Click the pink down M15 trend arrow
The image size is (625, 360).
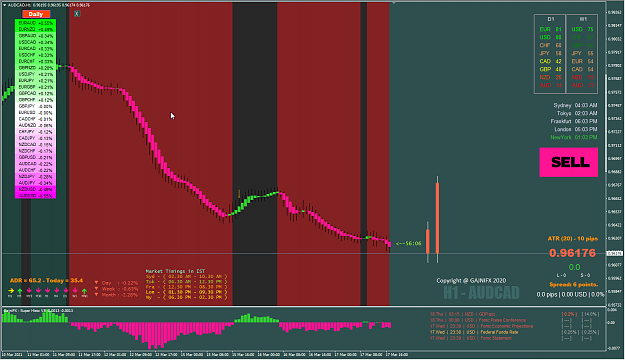(x=29, y=291)
